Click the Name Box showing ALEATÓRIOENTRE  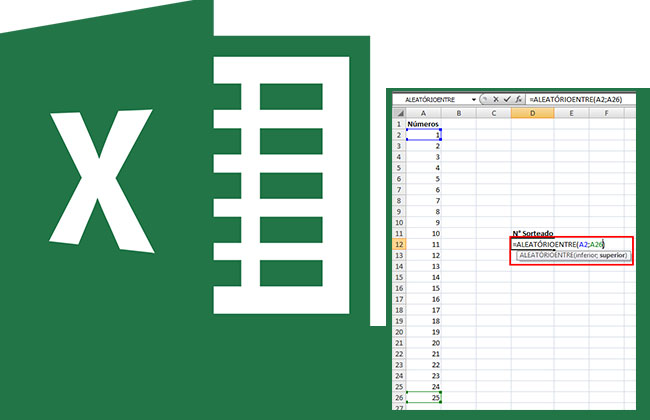click(x=431, y=100)
